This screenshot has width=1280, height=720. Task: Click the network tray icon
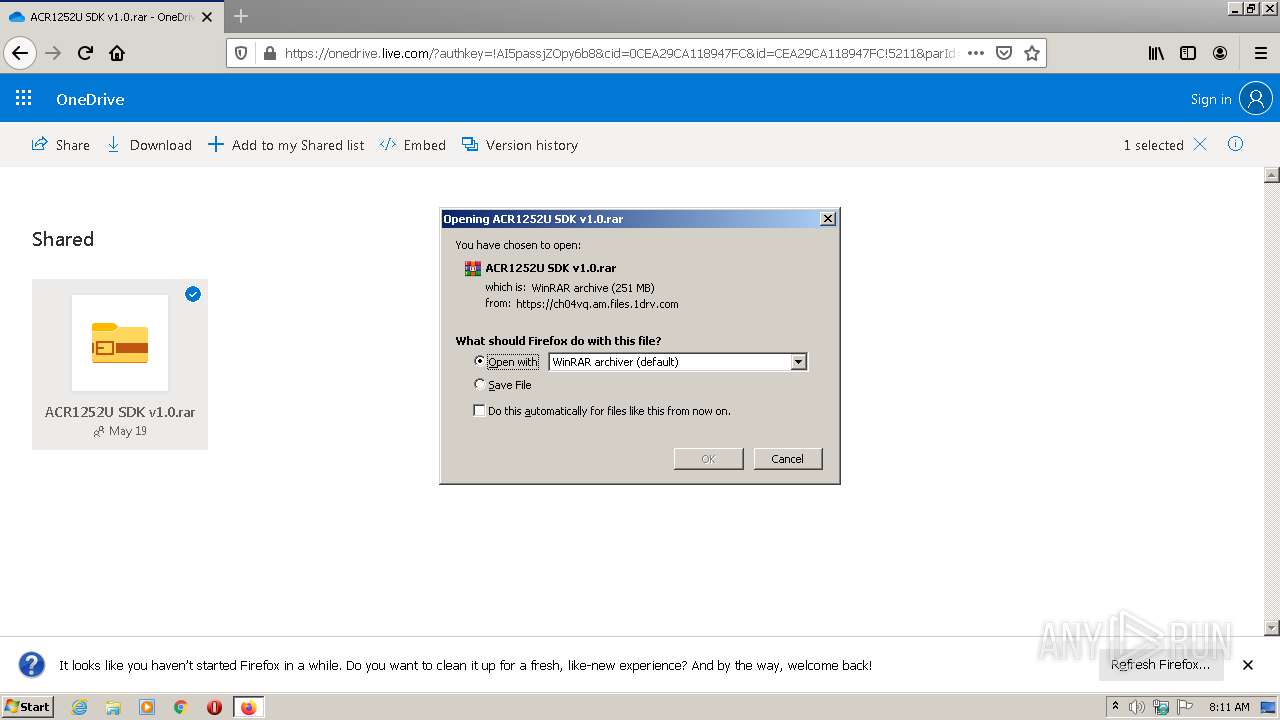click(1161, 707)
